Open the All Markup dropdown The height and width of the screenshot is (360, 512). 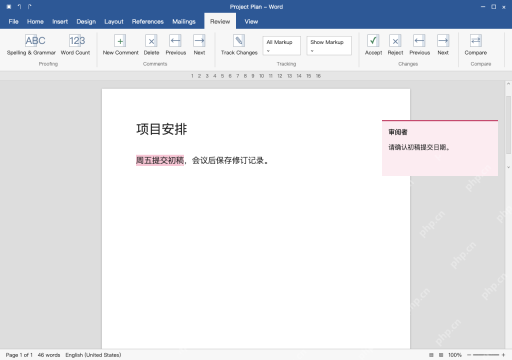(x=281, y=46)
